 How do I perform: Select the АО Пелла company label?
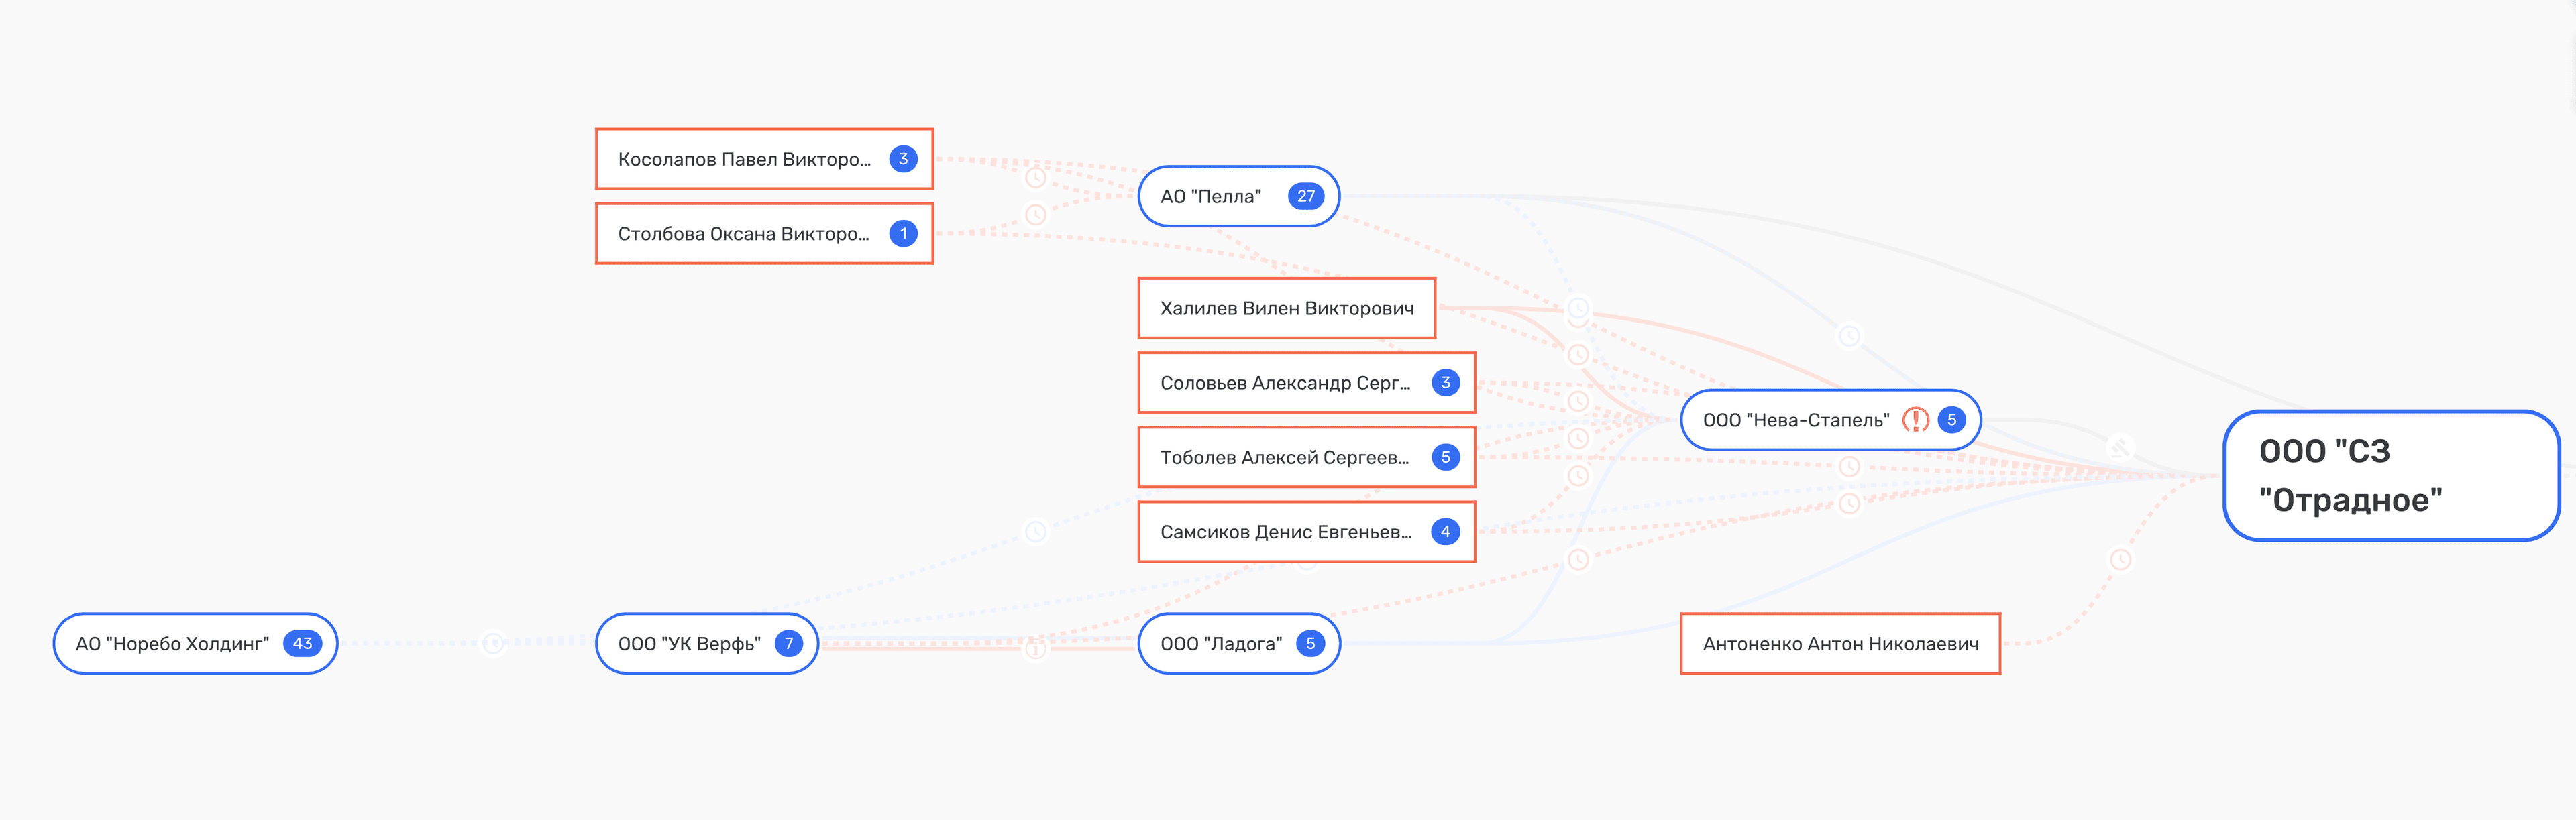click(x=1210, y=197)
